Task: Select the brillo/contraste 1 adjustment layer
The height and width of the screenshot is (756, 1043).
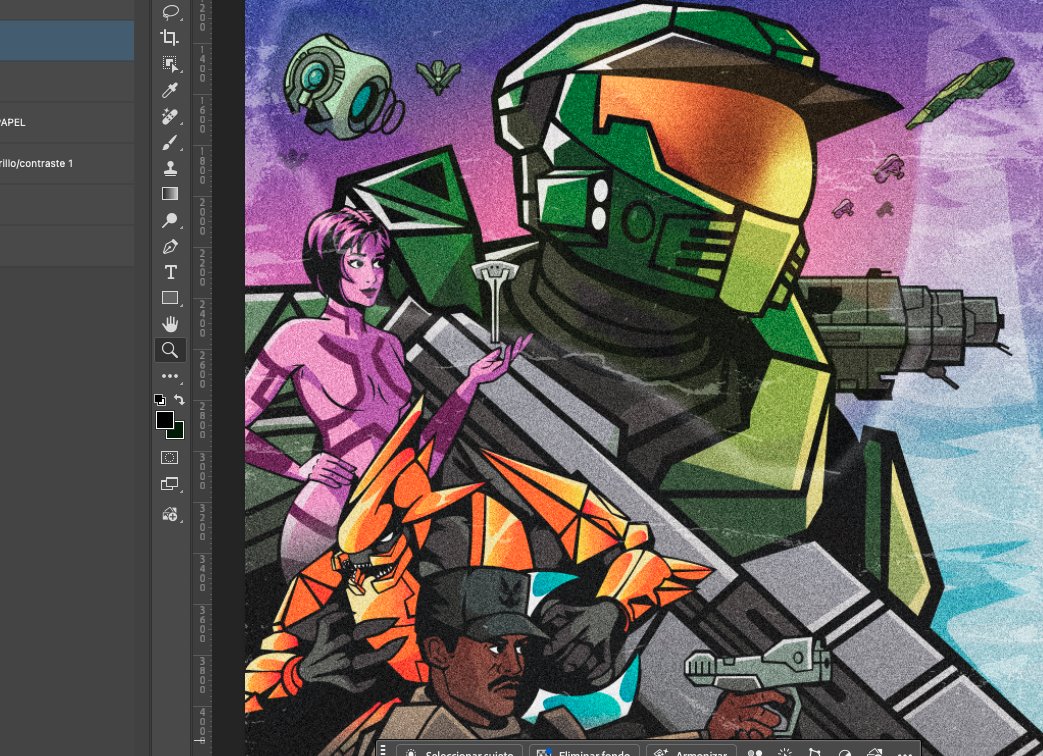Action: (67, 164)
